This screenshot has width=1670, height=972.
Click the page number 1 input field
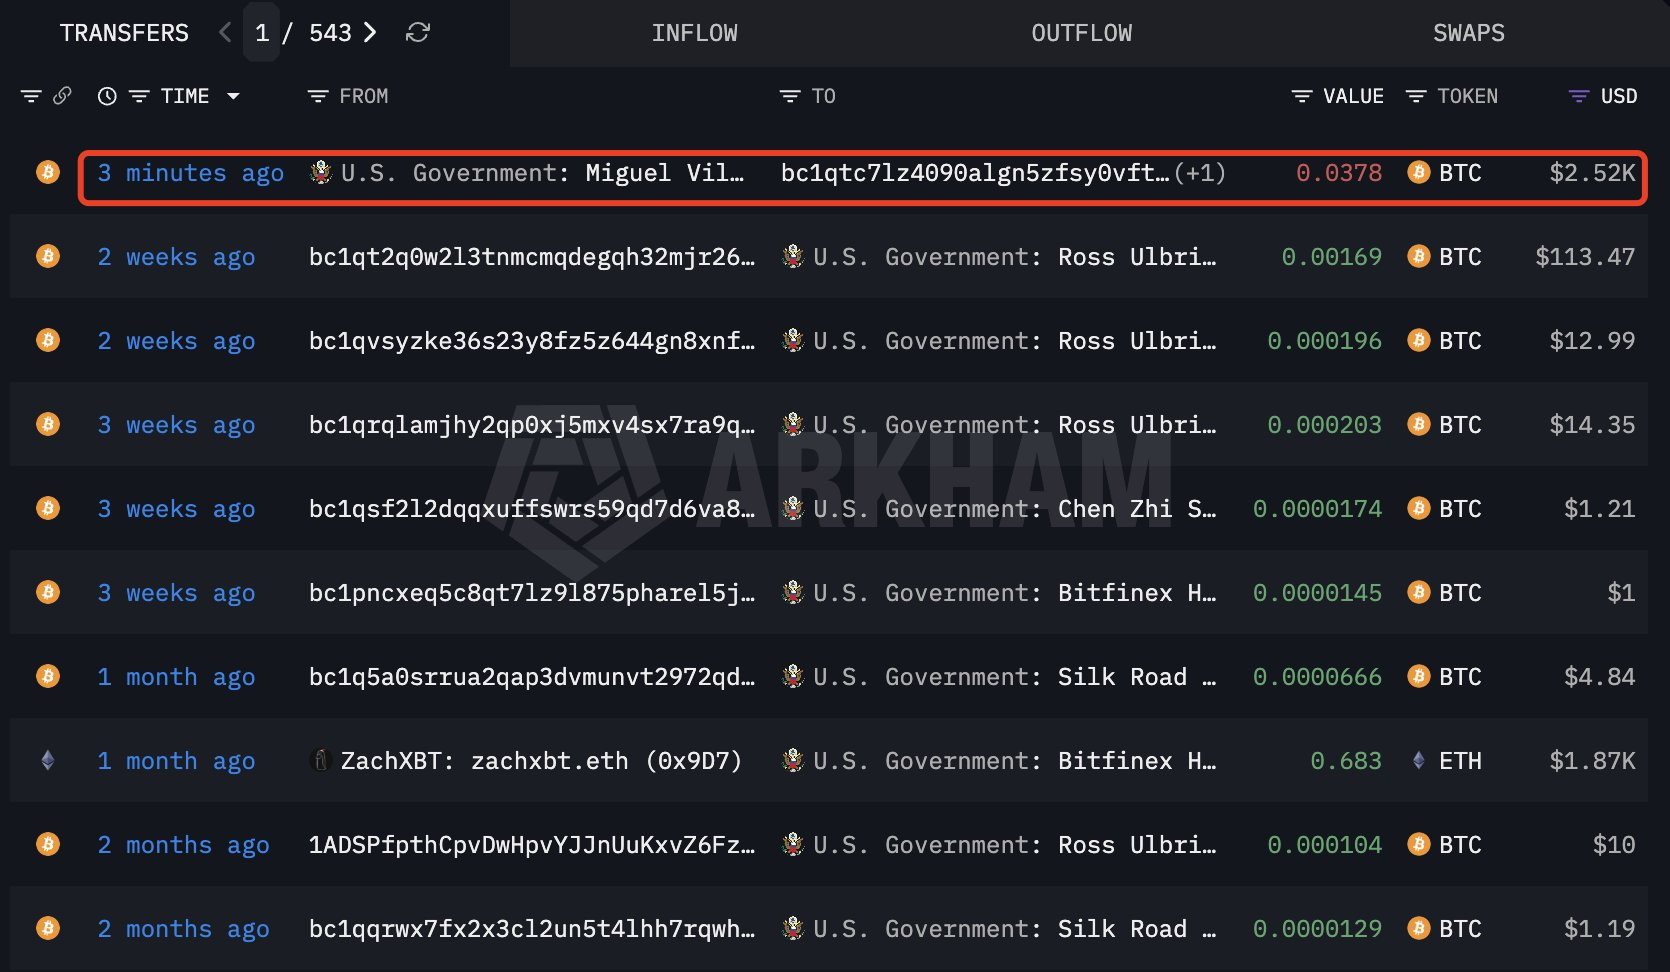[262, 33]
